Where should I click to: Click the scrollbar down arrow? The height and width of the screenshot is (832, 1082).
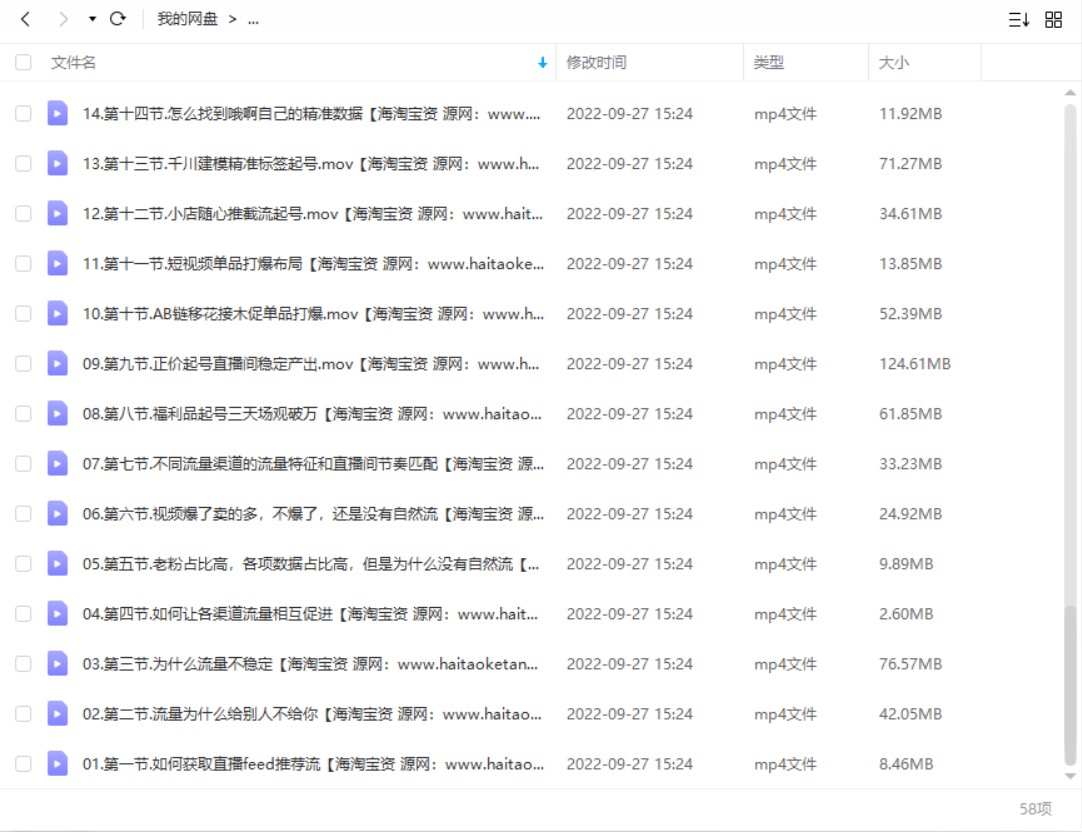pos(1070,776)
